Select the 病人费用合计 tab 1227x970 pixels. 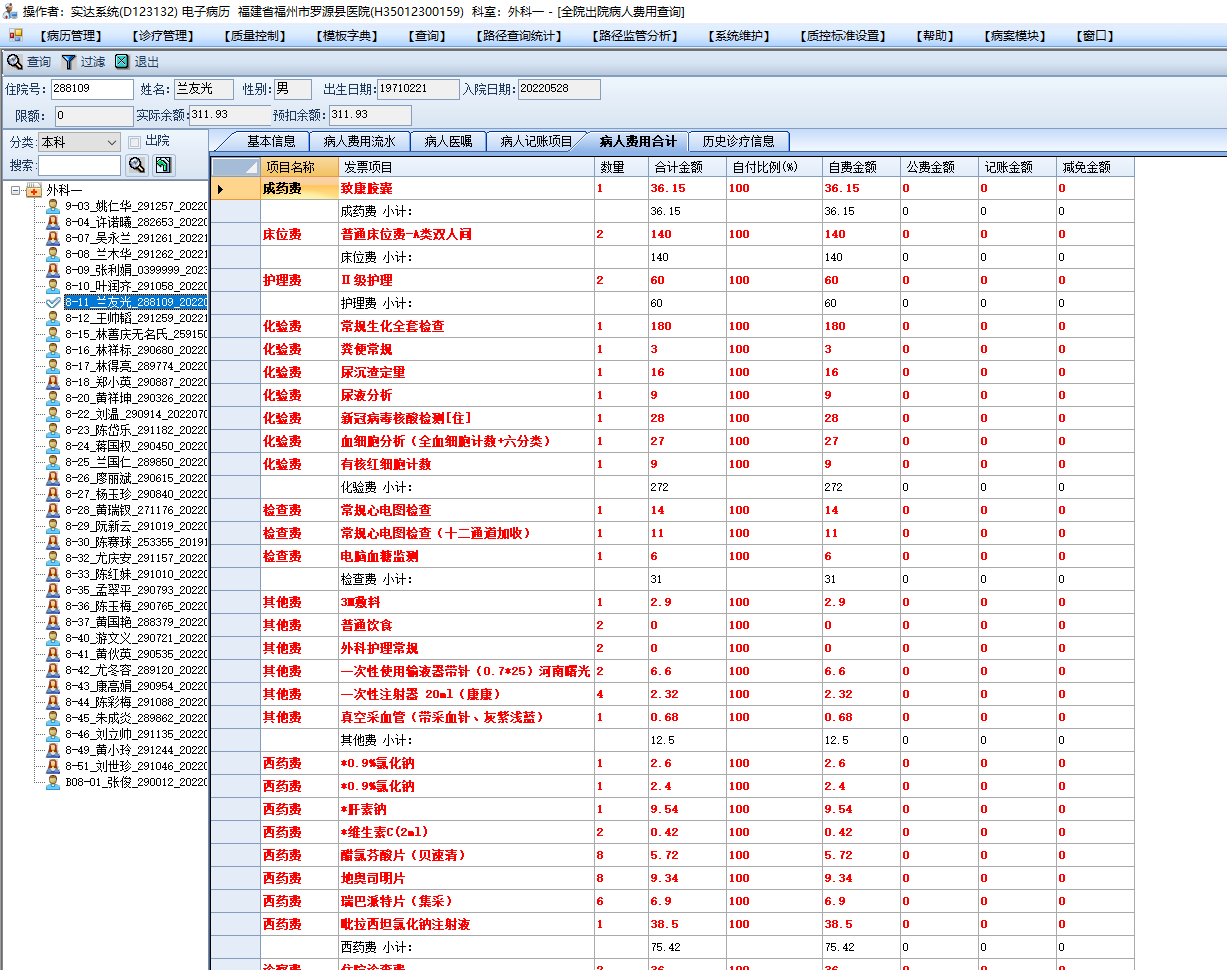[x=637, y=141]
